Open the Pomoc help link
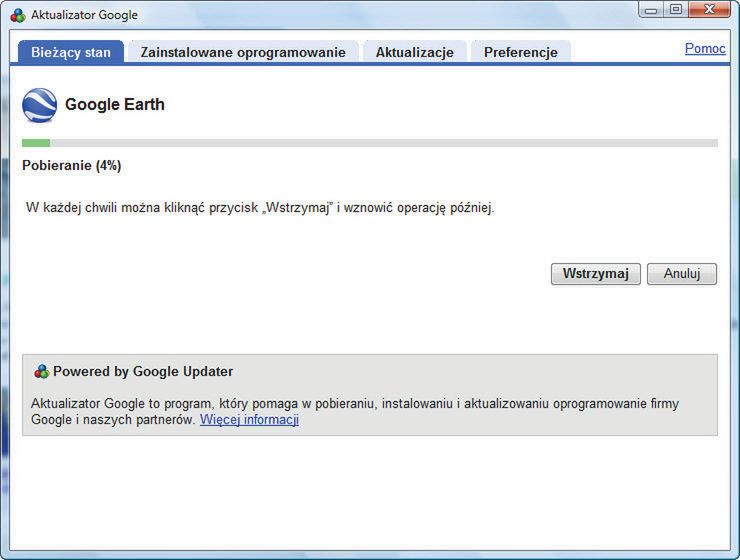Image resolution: width=740 pixels, height=560 pixels. pyautogui.click(x=705, y=48)
